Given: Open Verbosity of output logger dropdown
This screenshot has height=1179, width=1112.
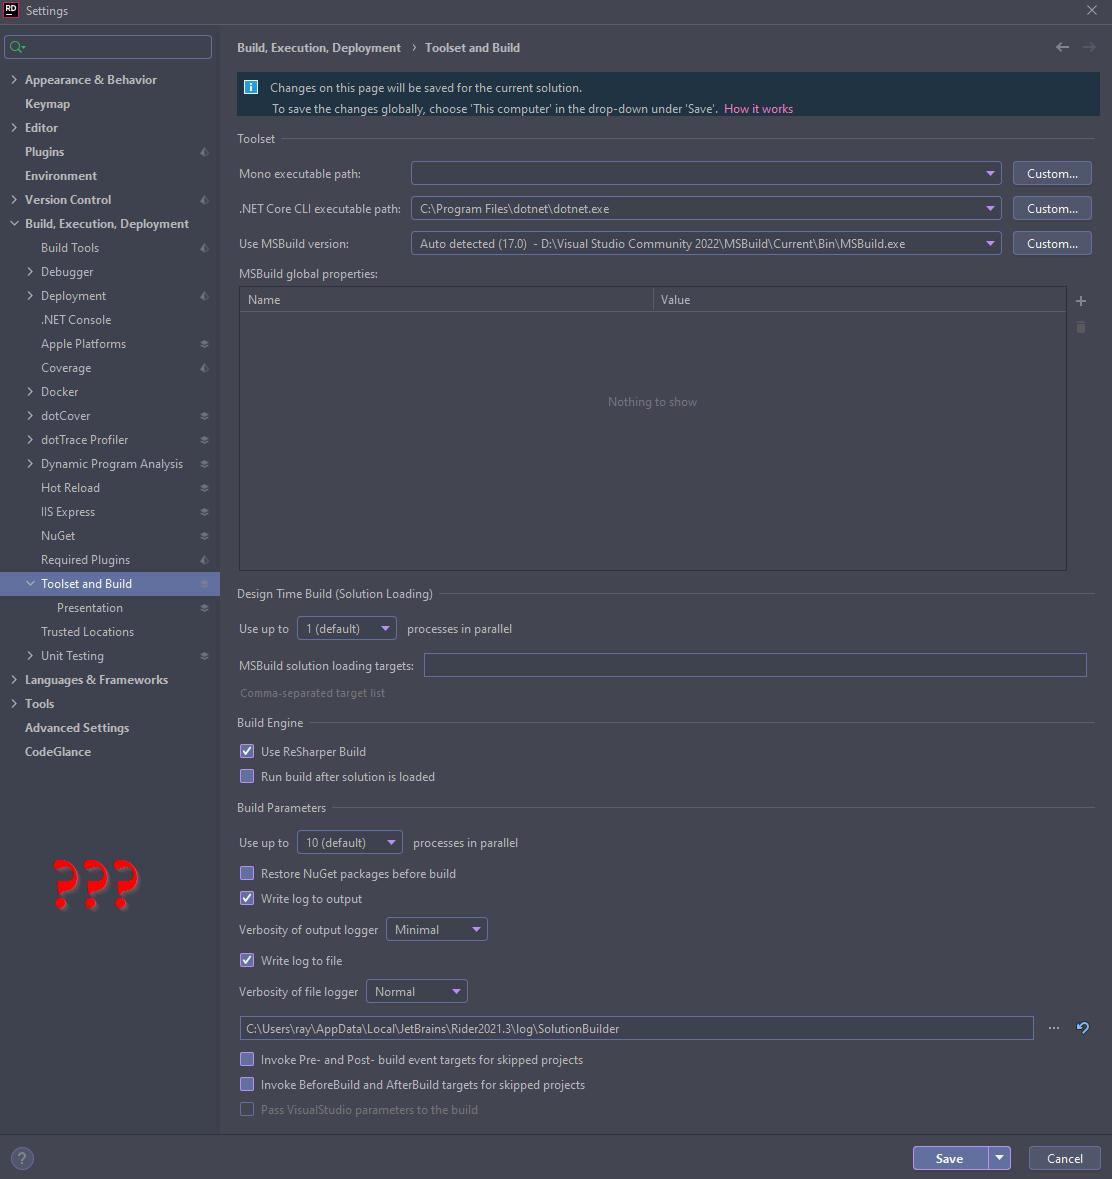Looking at the screenshot, I should pos(437,929).
